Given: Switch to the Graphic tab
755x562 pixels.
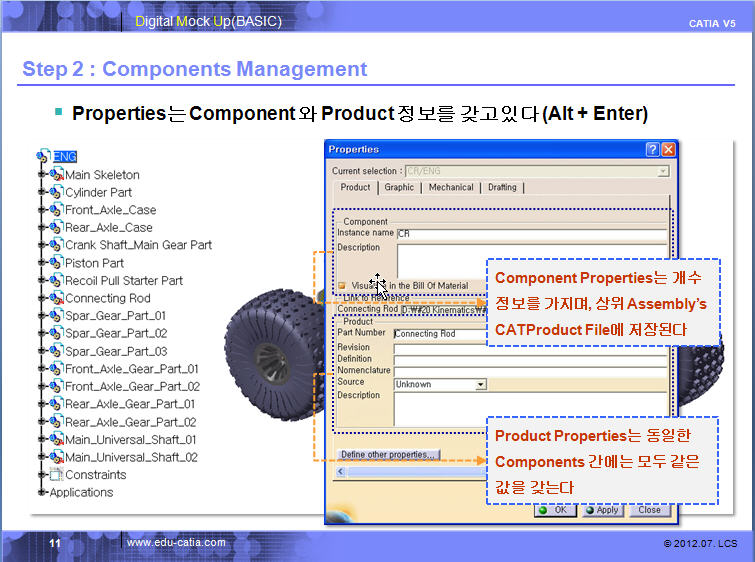Looking at the screenshot, I should pyautogui.click(x=399, y=187).
